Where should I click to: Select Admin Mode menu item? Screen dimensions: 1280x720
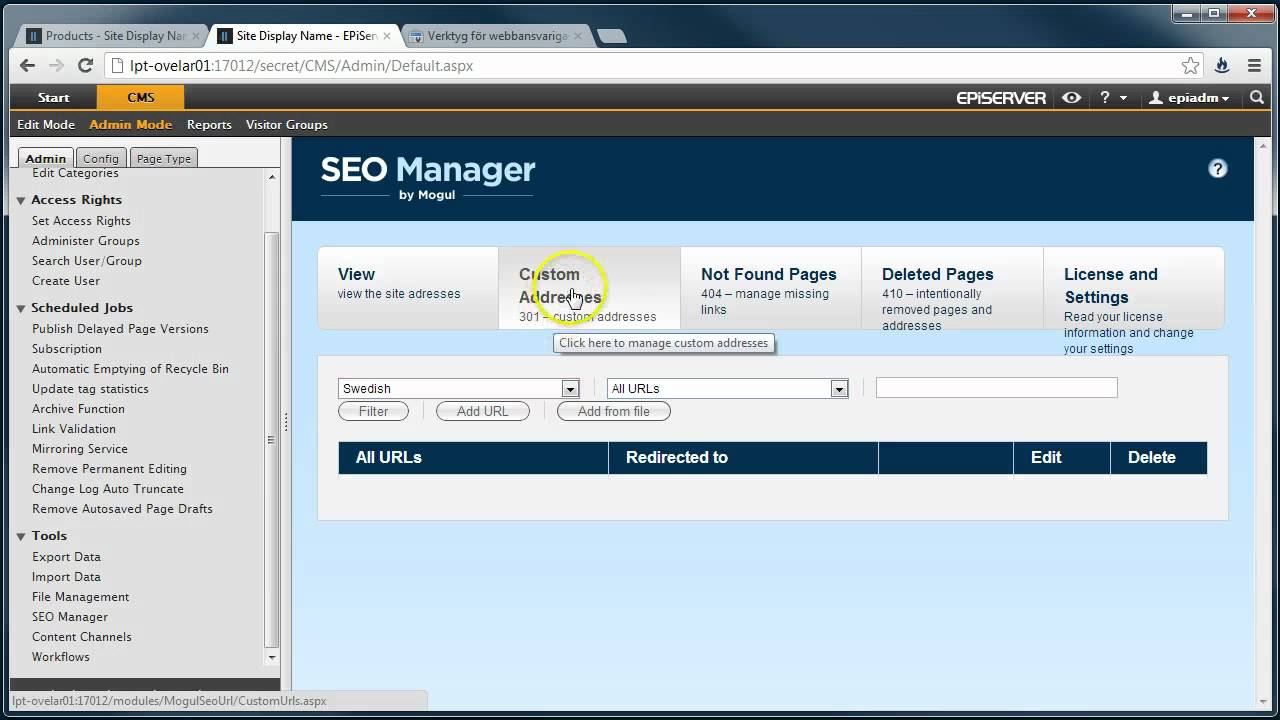130,125
